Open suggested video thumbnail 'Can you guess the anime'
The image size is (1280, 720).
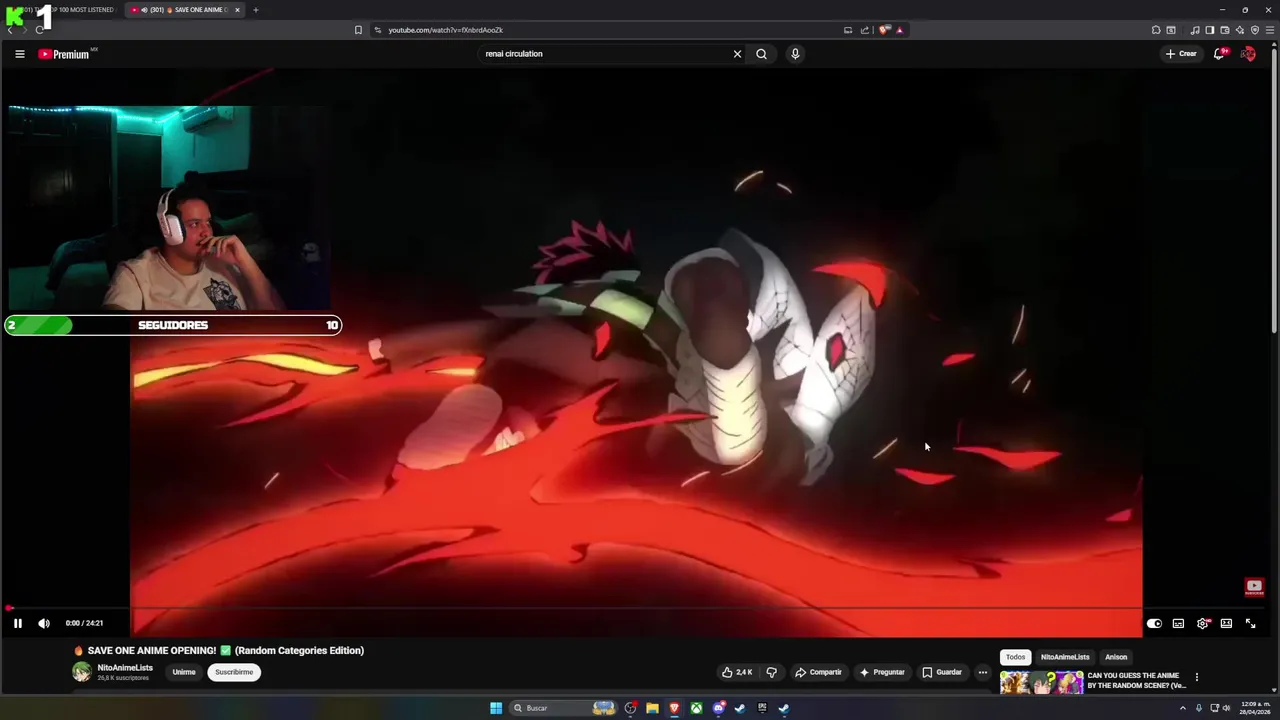point(1042,682)
